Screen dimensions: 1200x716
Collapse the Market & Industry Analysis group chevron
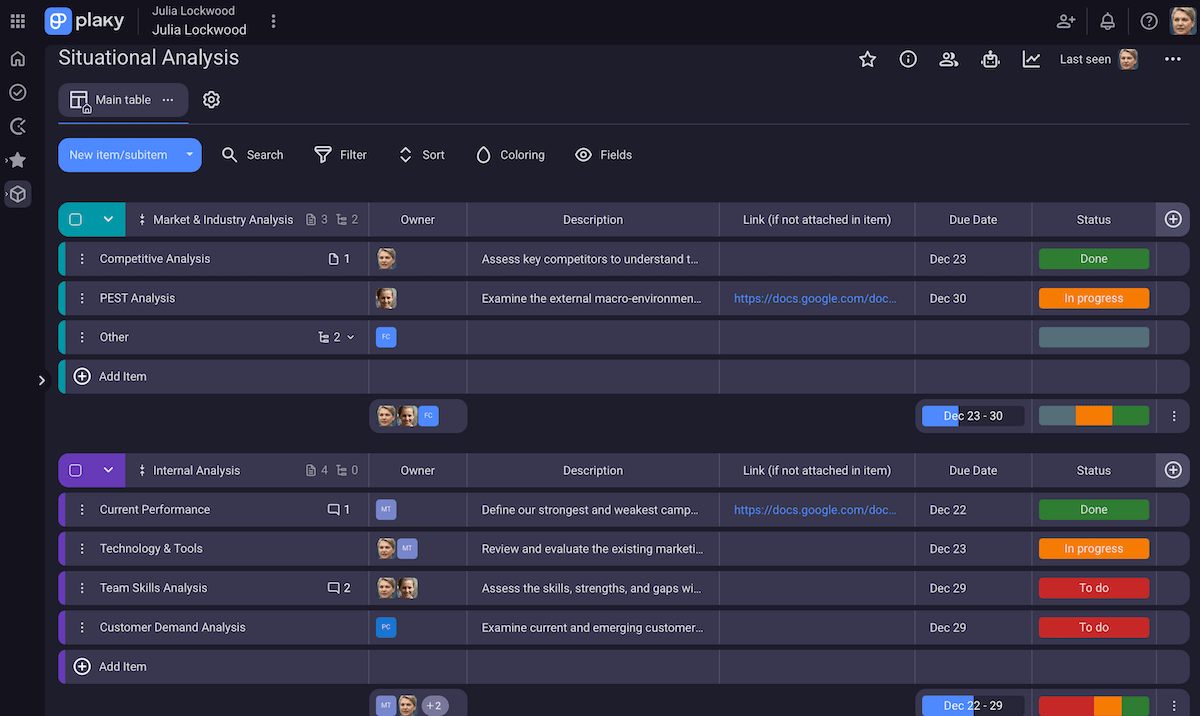click(110, 219)
